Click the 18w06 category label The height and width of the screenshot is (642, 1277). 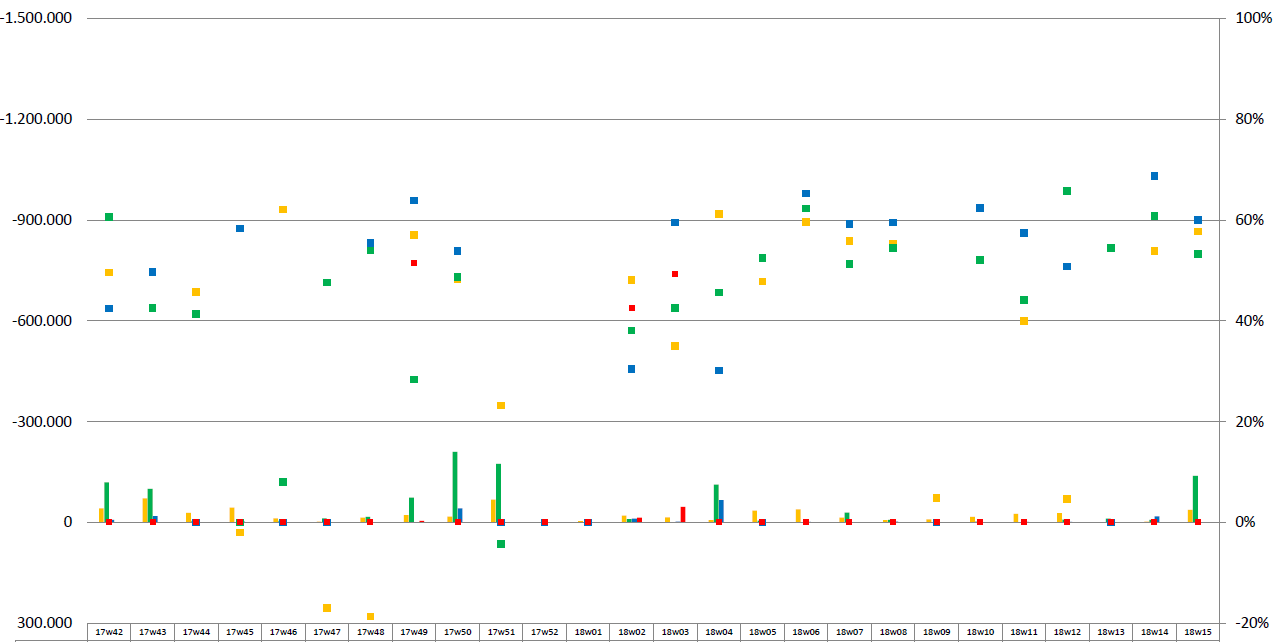805,632
